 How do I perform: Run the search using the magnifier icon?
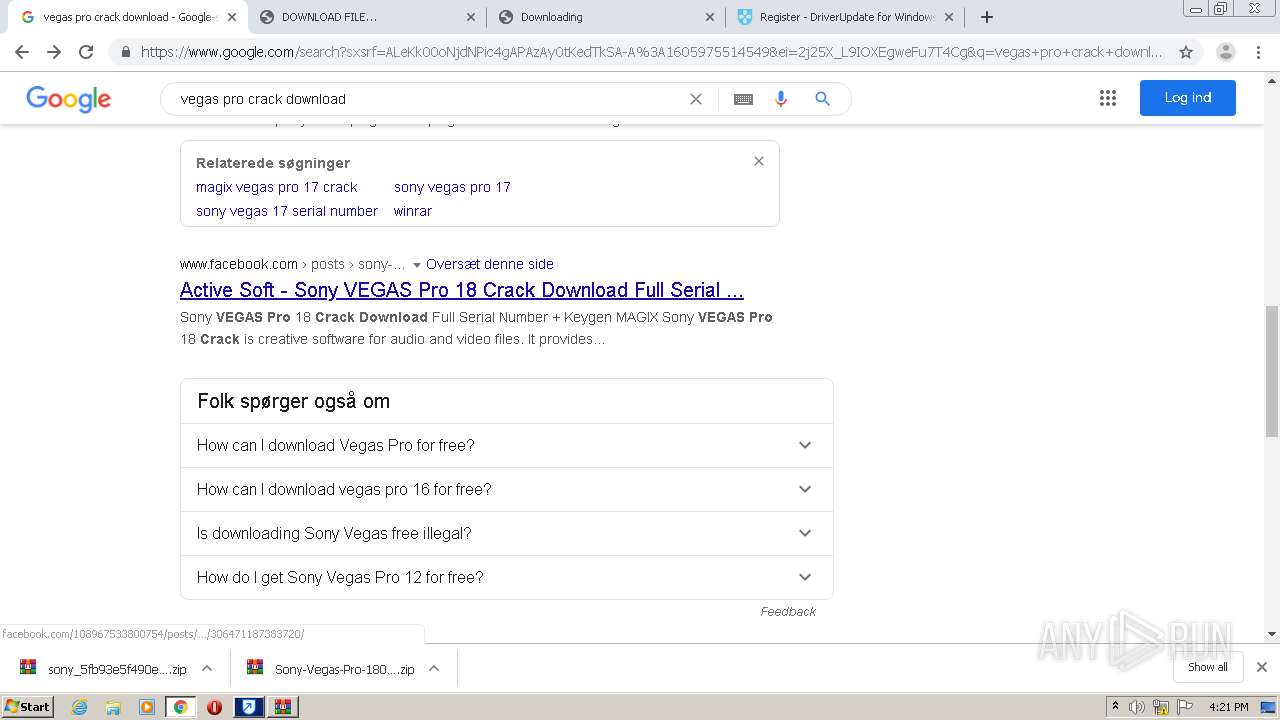[x=822, y=99]
